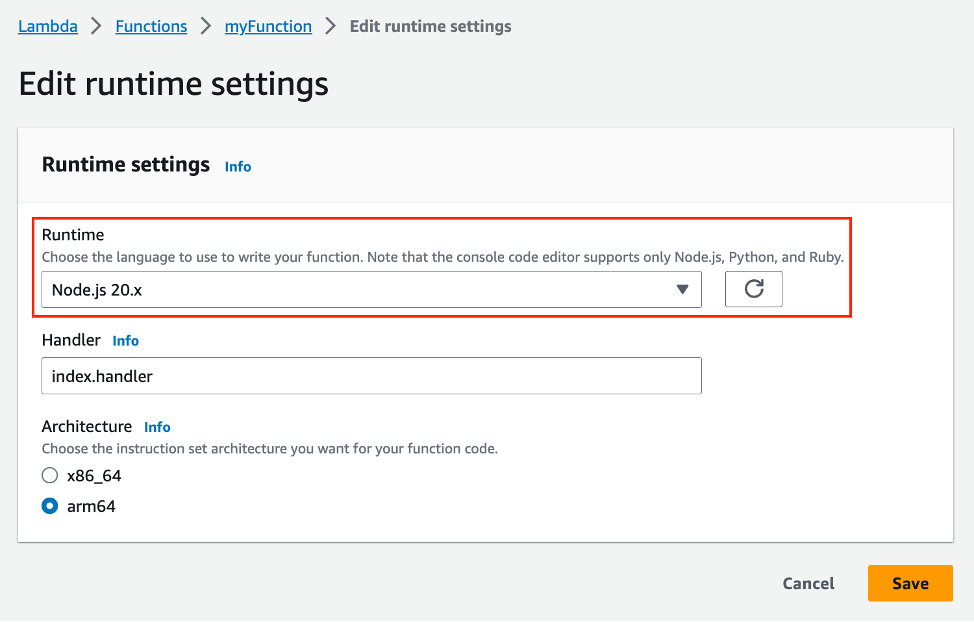Open the Runtime settings Info link
The height and width of the screenshot is (622, 974).
click(x=238, y=166)
